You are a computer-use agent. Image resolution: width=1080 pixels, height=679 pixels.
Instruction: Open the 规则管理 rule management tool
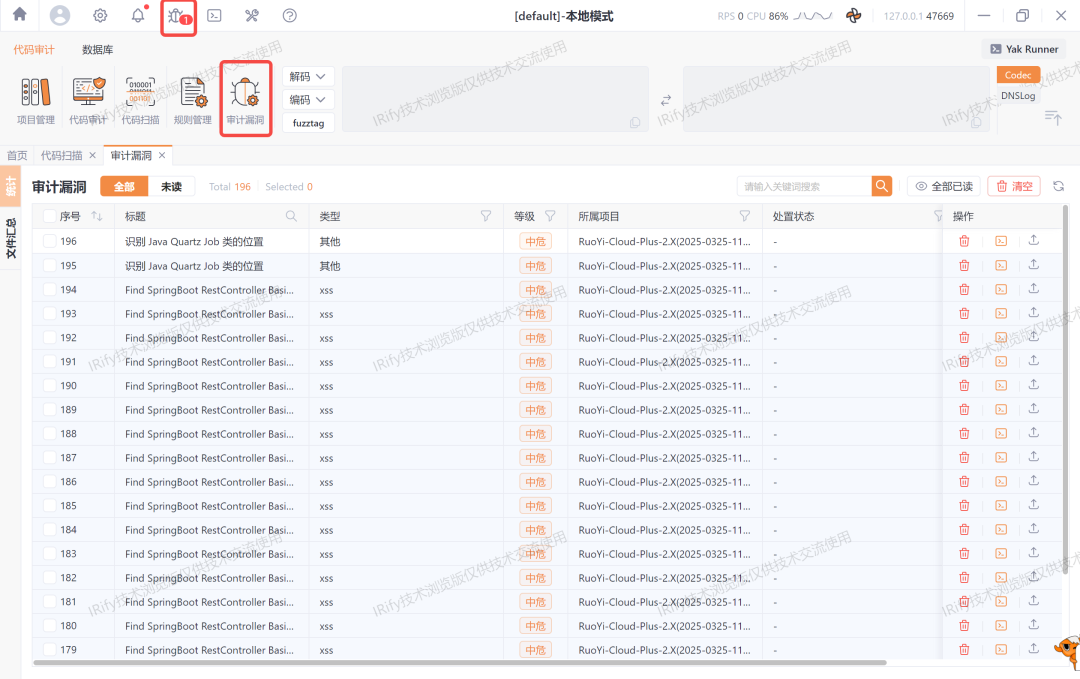(x=193, y=101)
